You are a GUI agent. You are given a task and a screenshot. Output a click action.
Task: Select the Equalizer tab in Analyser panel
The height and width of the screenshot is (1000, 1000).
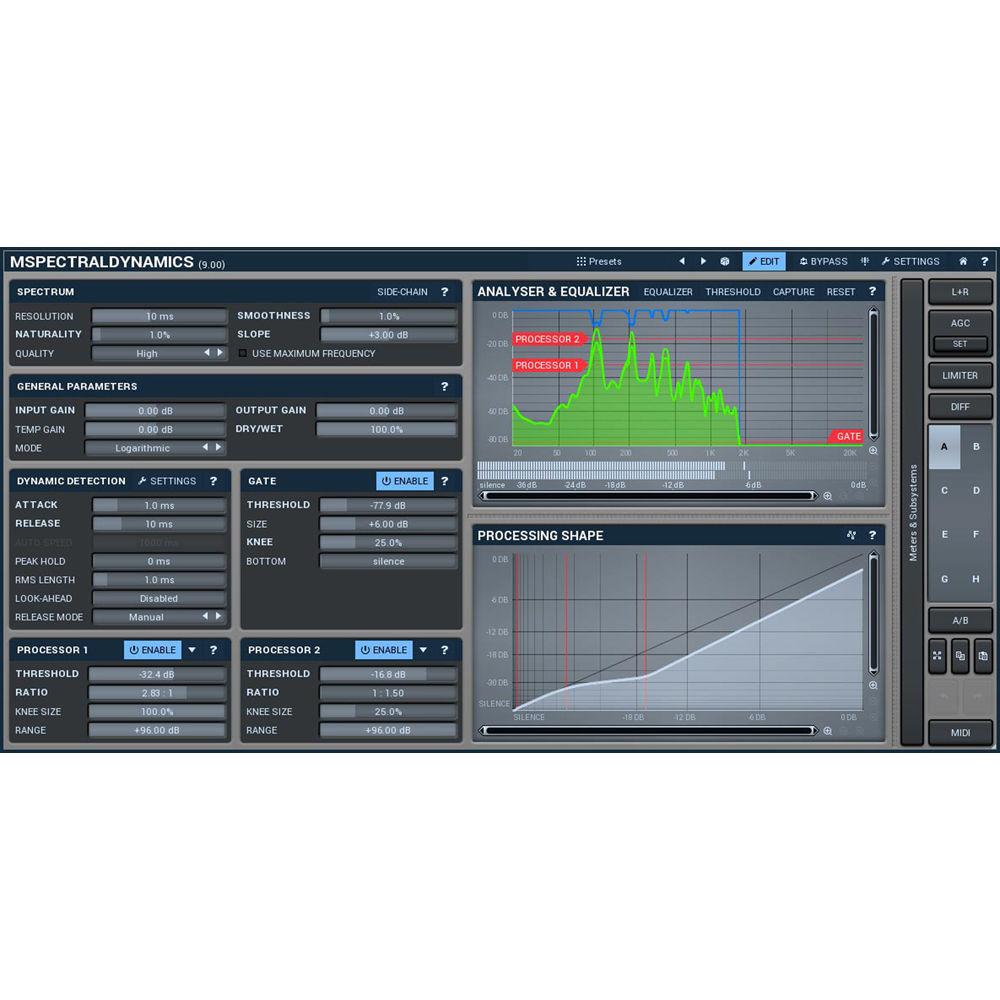pos(668,291)
